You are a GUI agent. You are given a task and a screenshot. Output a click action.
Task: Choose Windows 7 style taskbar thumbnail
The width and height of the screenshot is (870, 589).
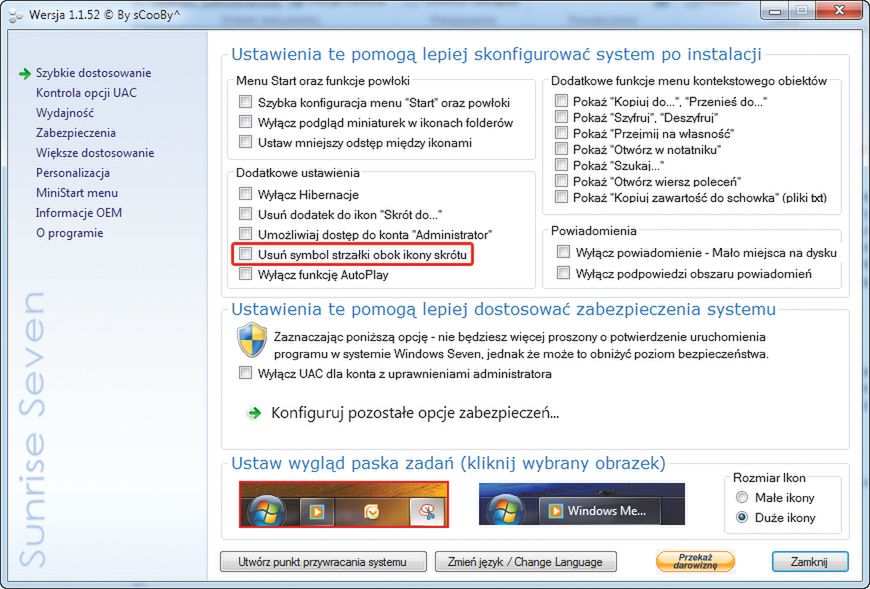point(344,504)
